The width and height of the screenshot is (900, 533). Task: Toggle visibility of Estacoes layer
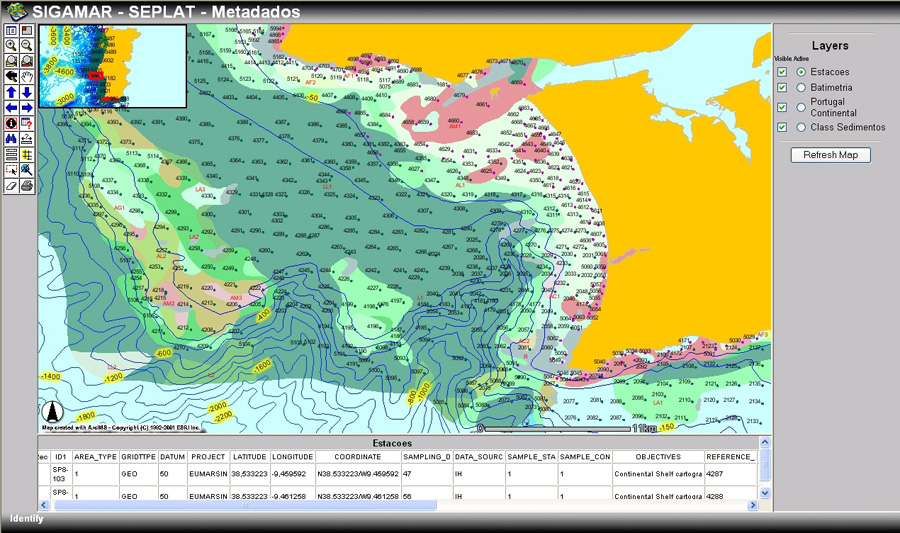click(x=782, y=72)
